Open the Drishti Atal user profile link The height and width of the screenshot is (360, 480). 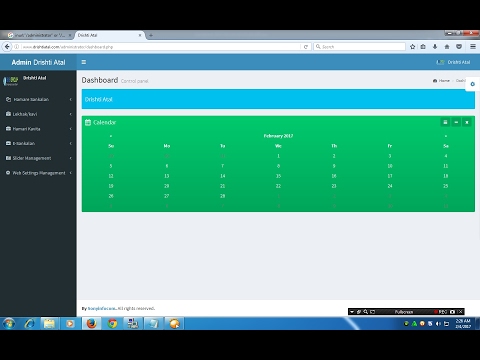453,62
